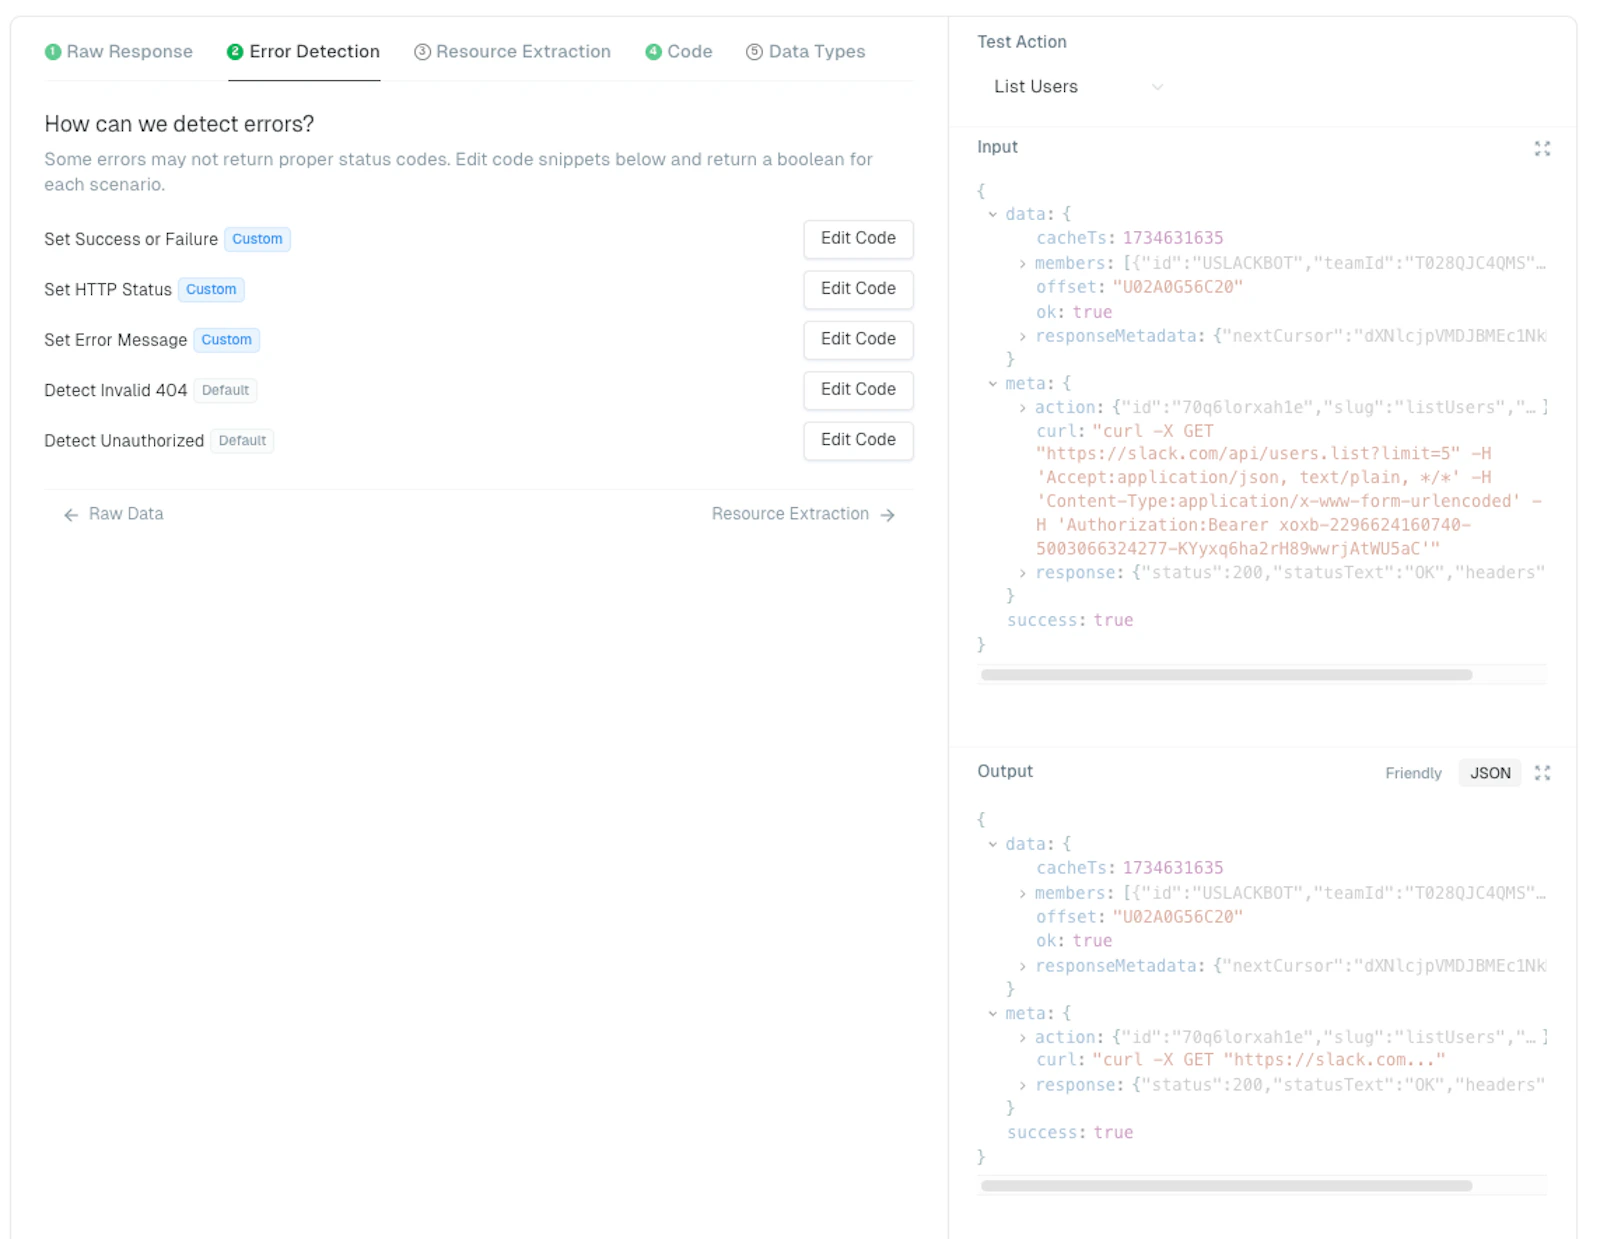The height and width of the screenshot is (1239, 1600).
Task: Edit code for Set Error Message
Action: click(858, 339)
